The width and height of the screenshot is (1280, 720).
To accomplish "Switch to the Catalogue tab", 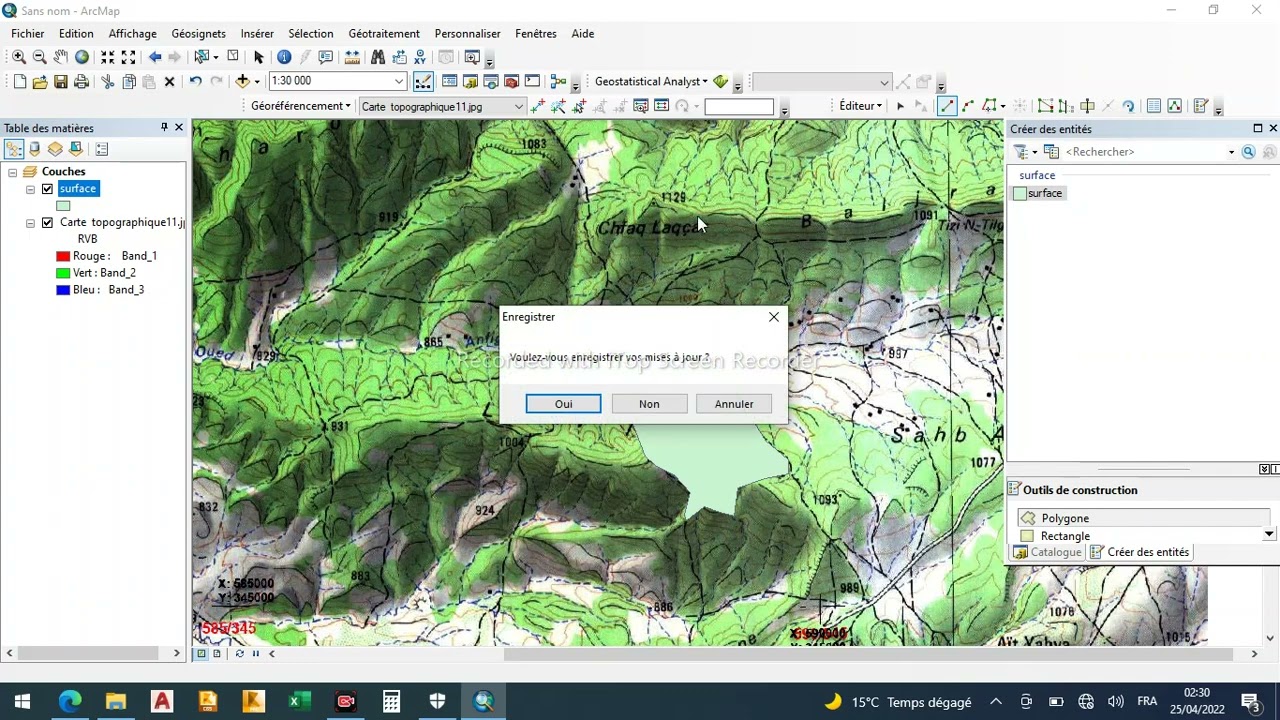I will [x=1048, y=552].
